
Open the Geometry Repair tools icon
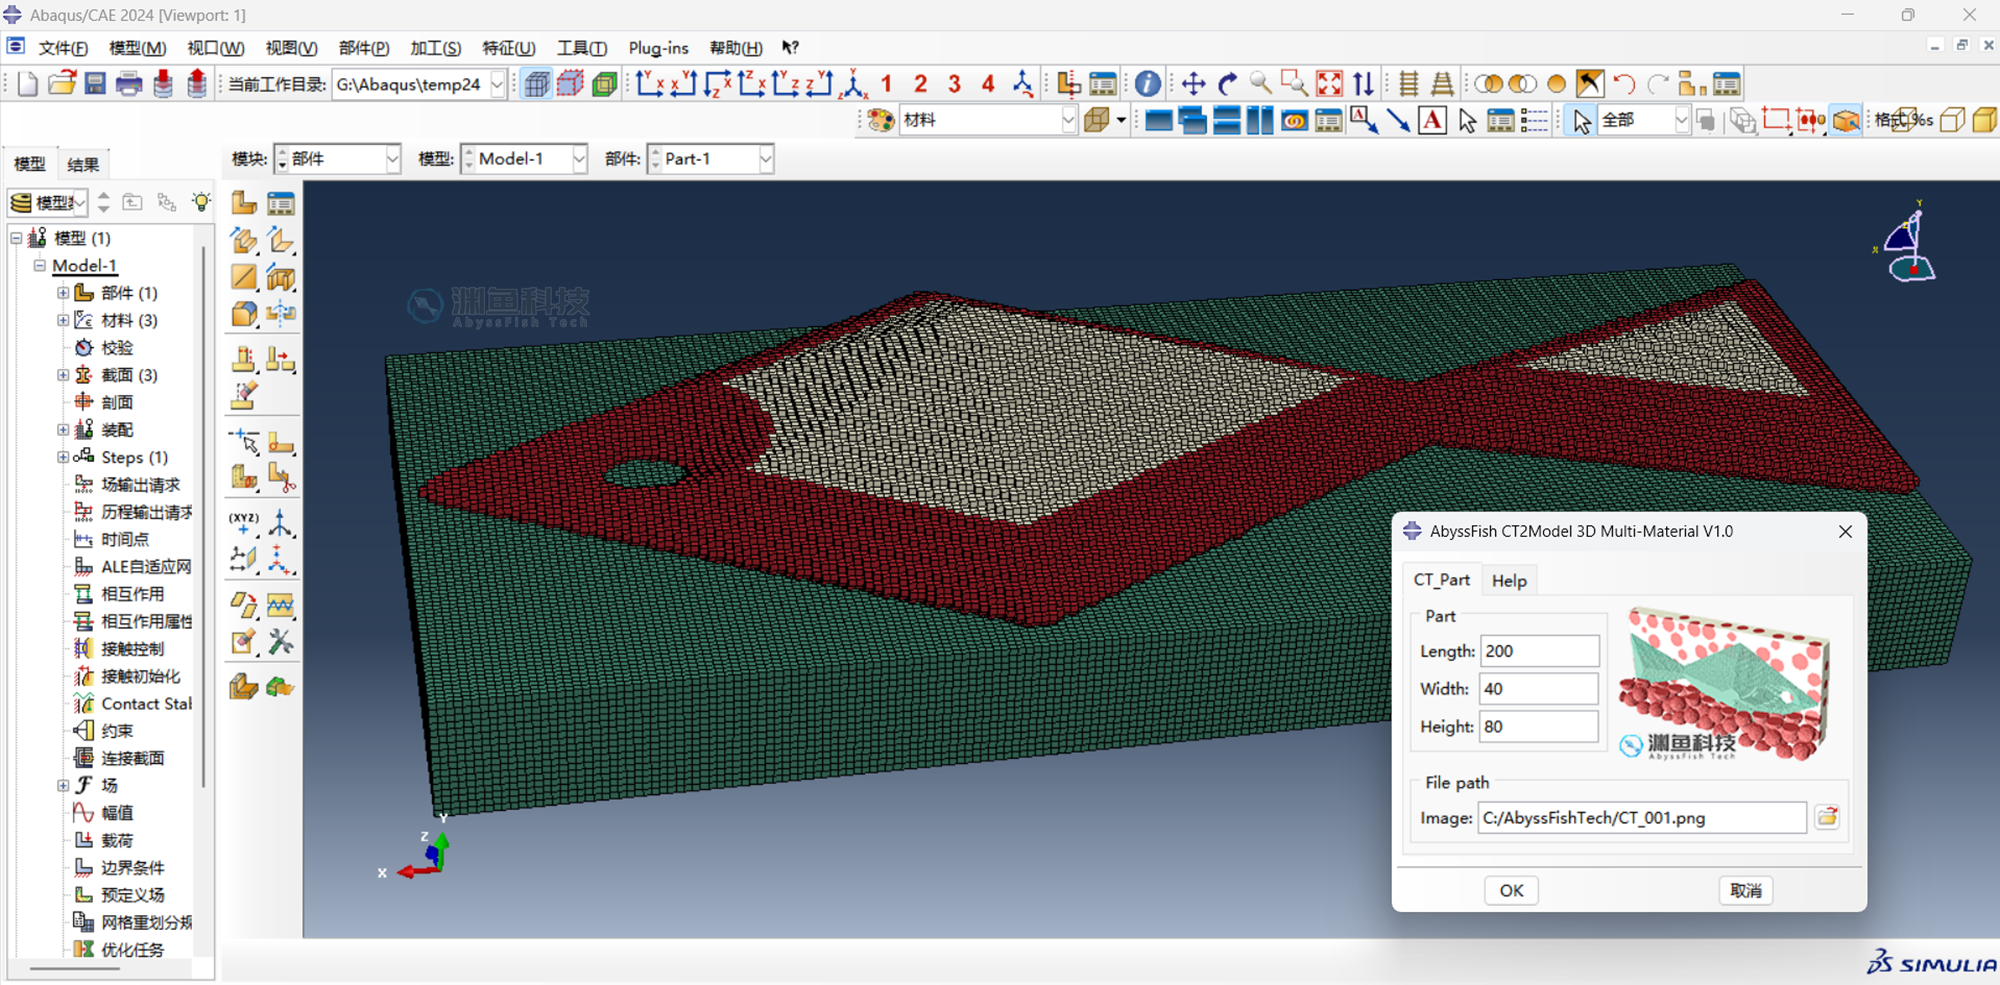281,641
